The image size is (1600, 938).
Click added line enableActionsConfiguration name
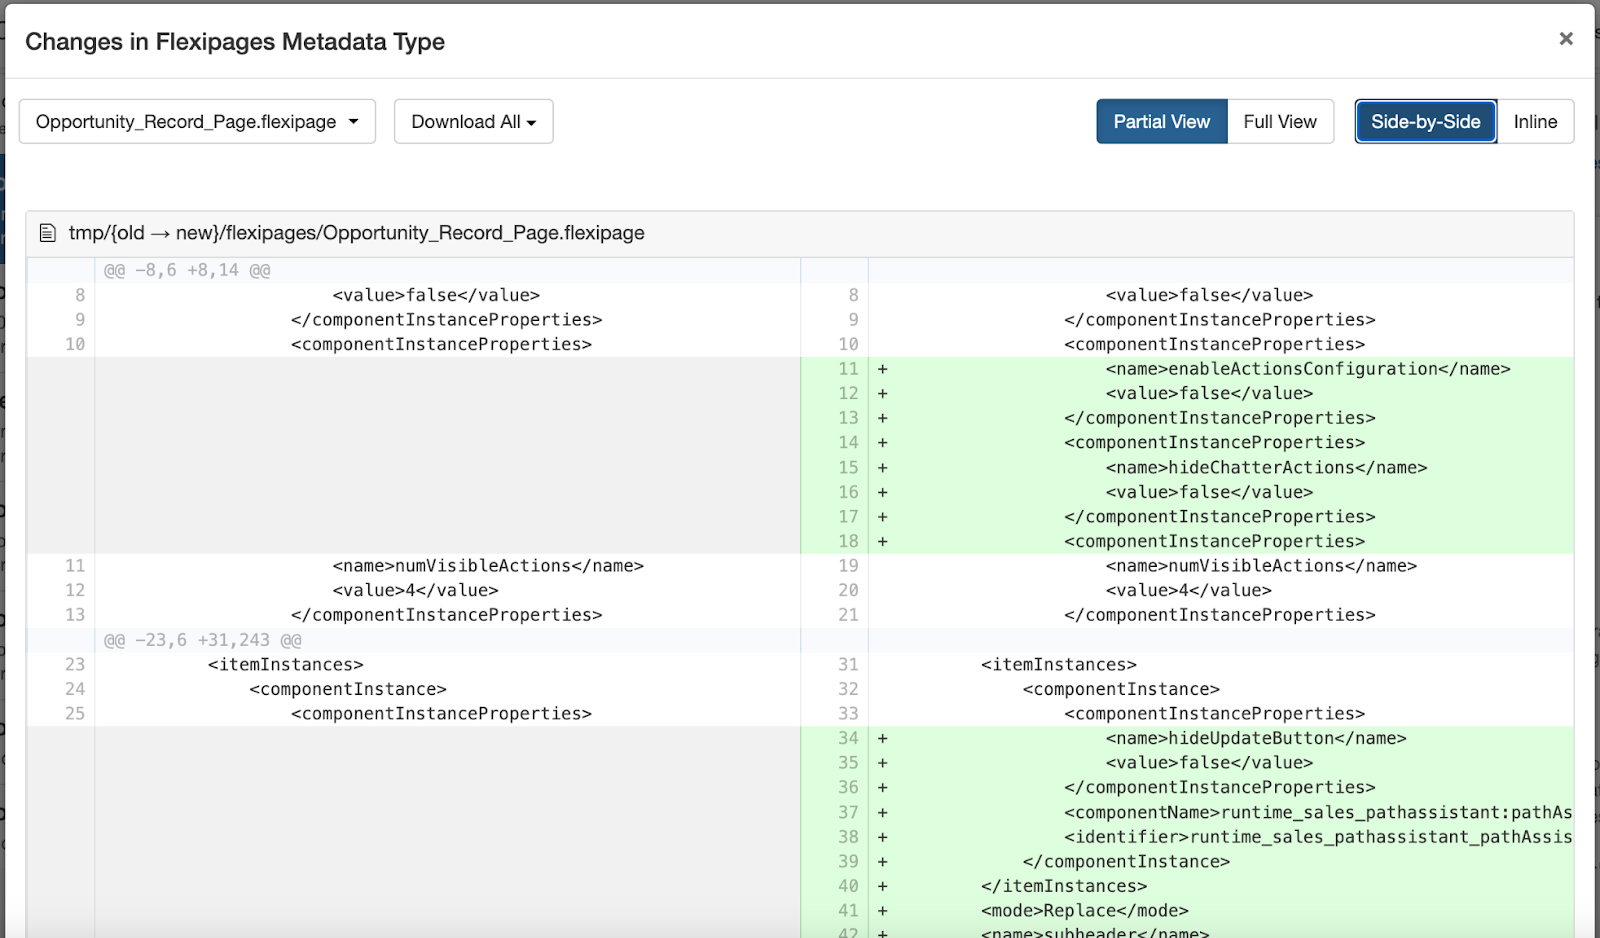(x=1308, y=369)
